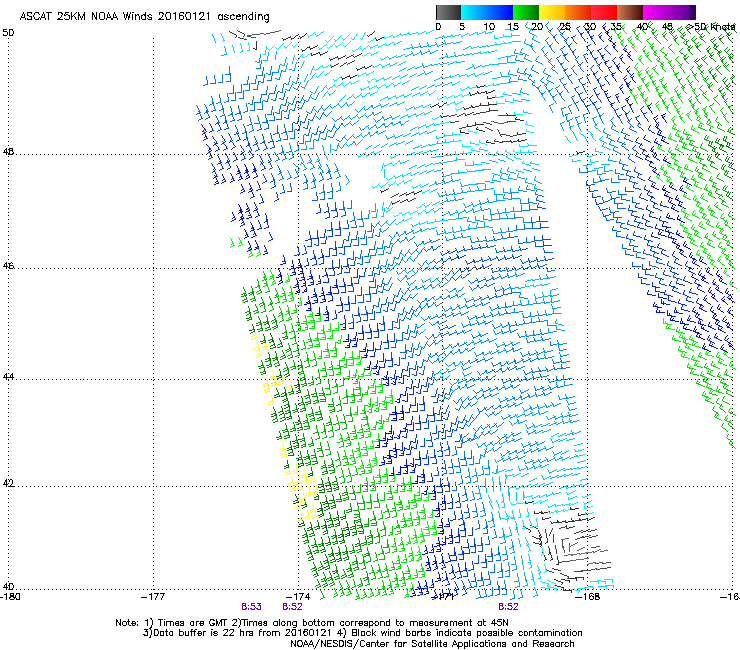Click latitude label 42
740x650 pixels.
click(x=8, y=484)
